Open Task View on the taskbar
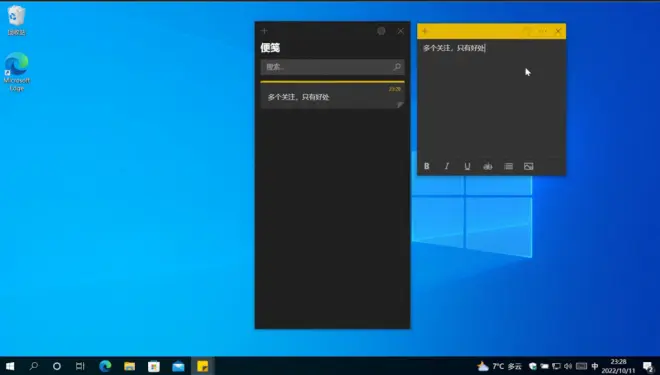Image resolution: width=660 pixels, height=375 pixels. pos(80,366)
